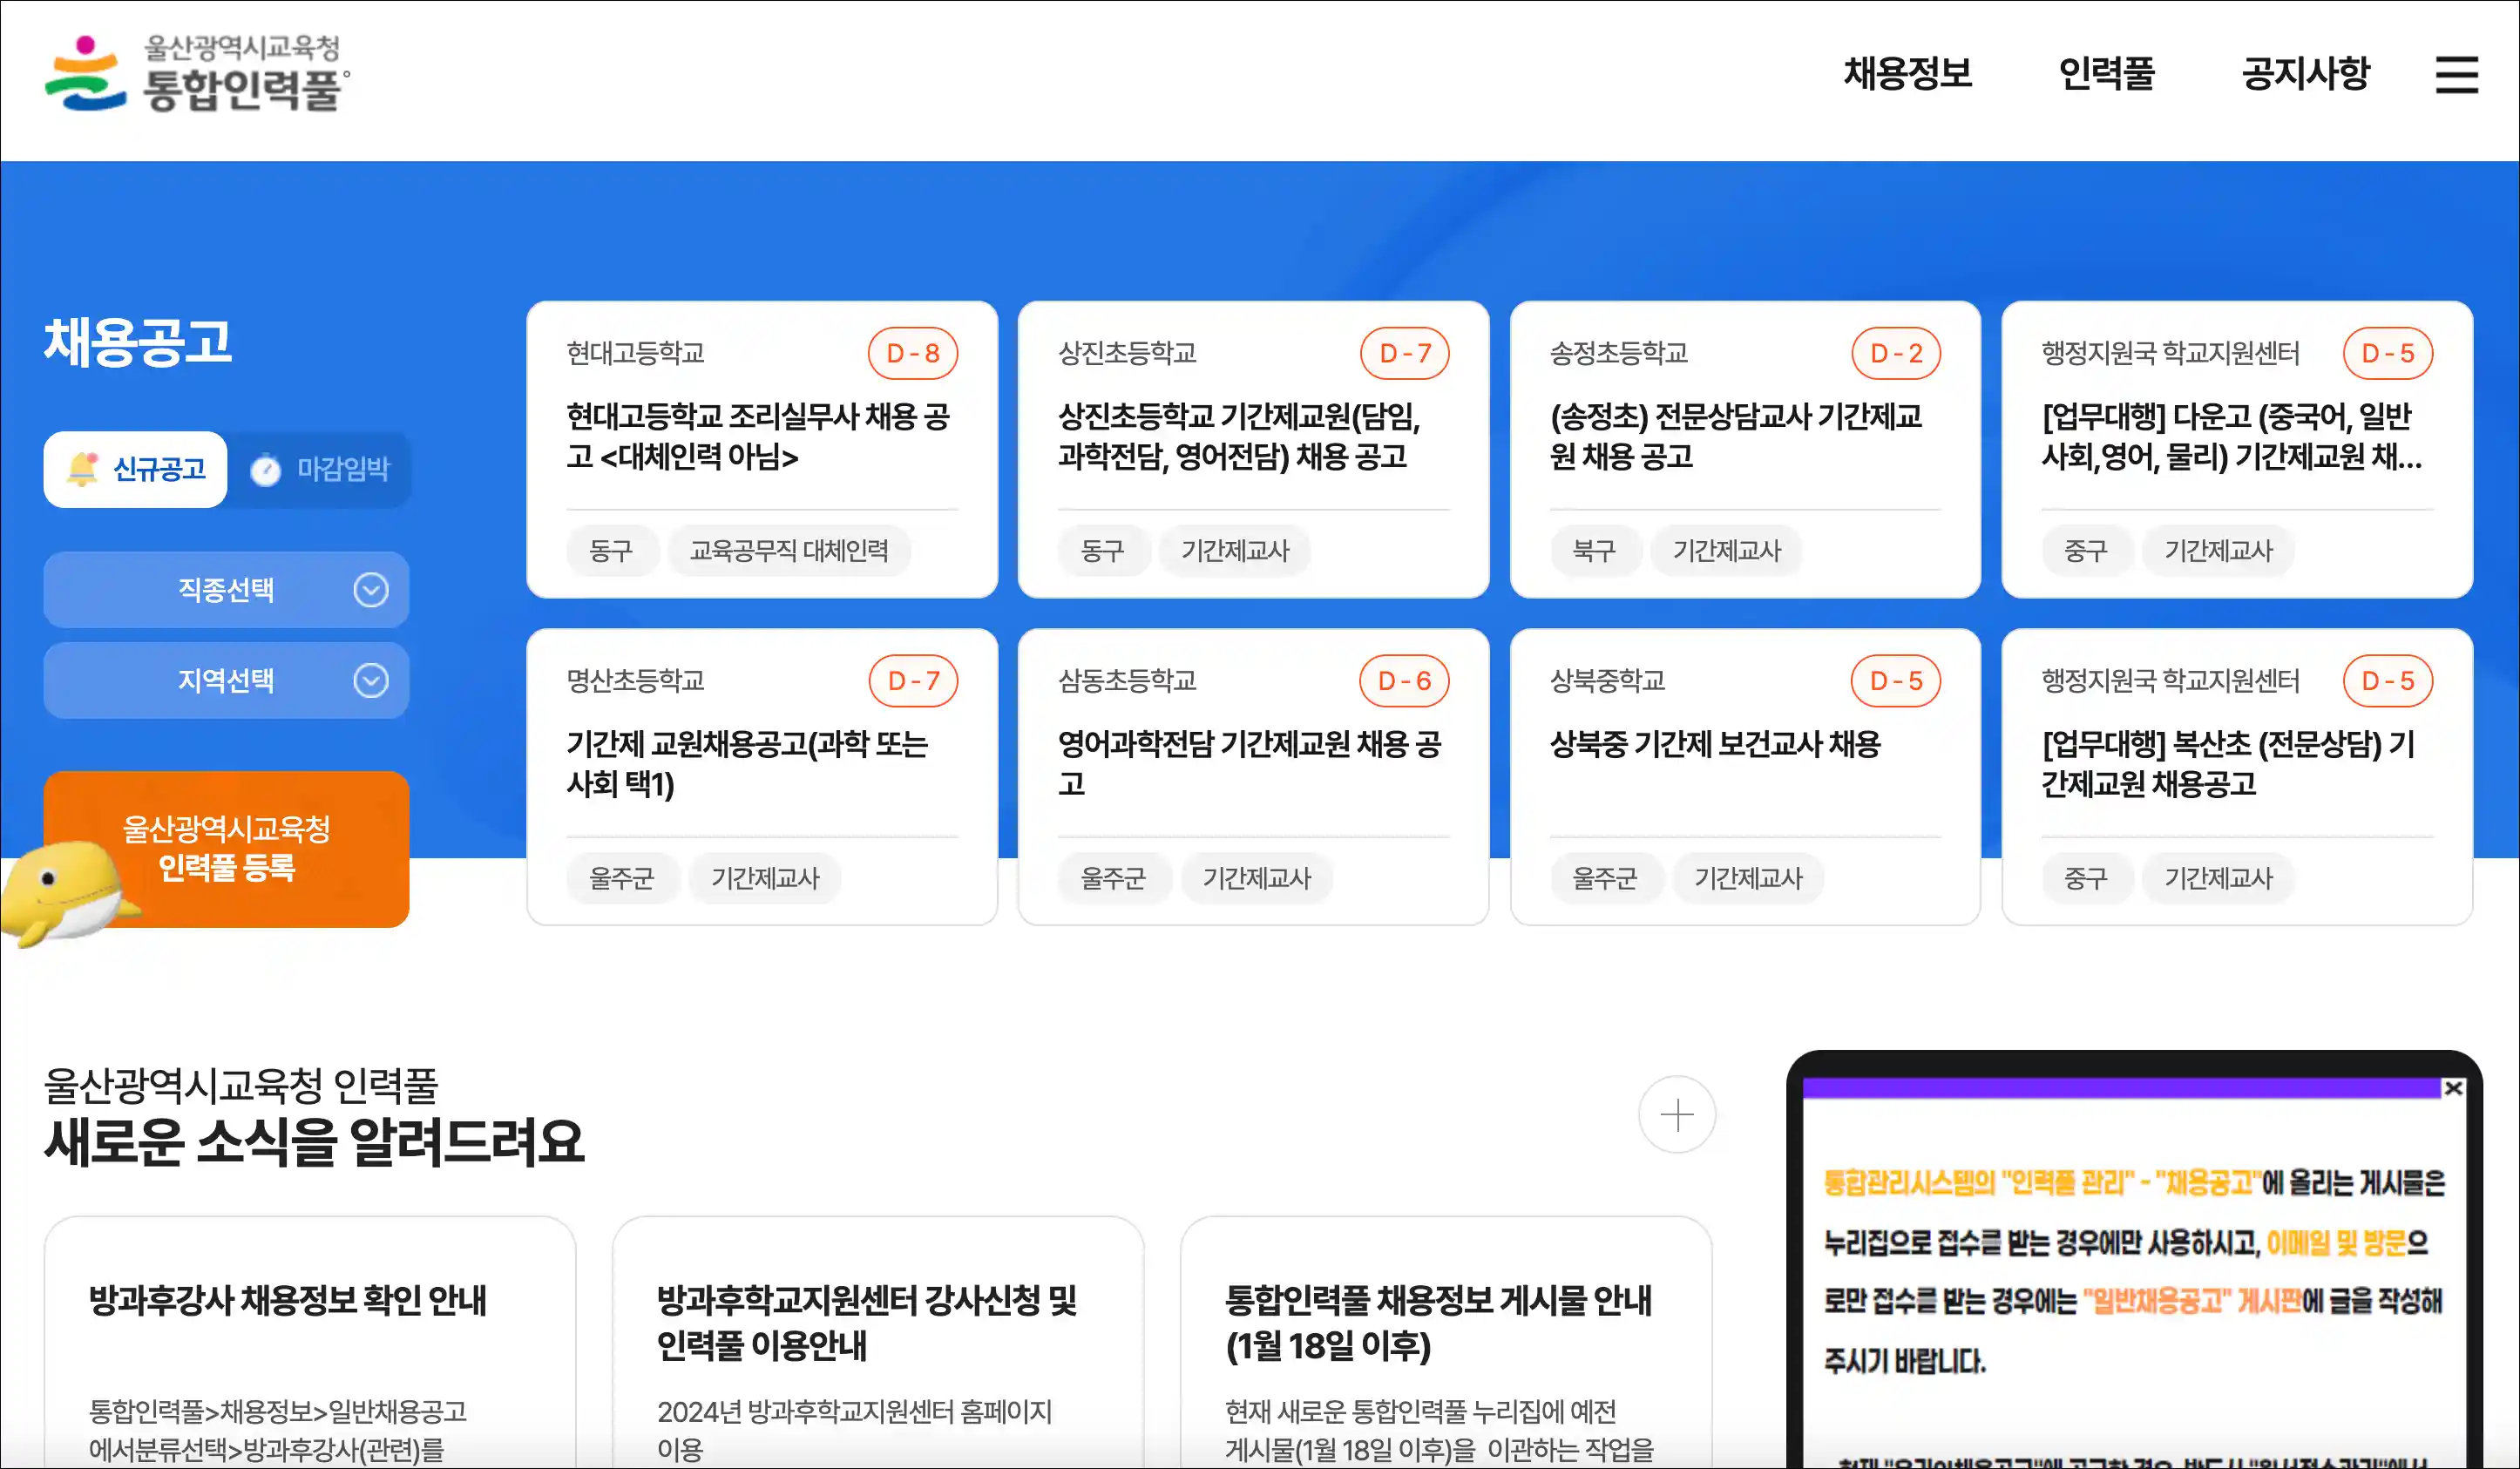Click 삼동초등학교 school name label

point(1127,681)
